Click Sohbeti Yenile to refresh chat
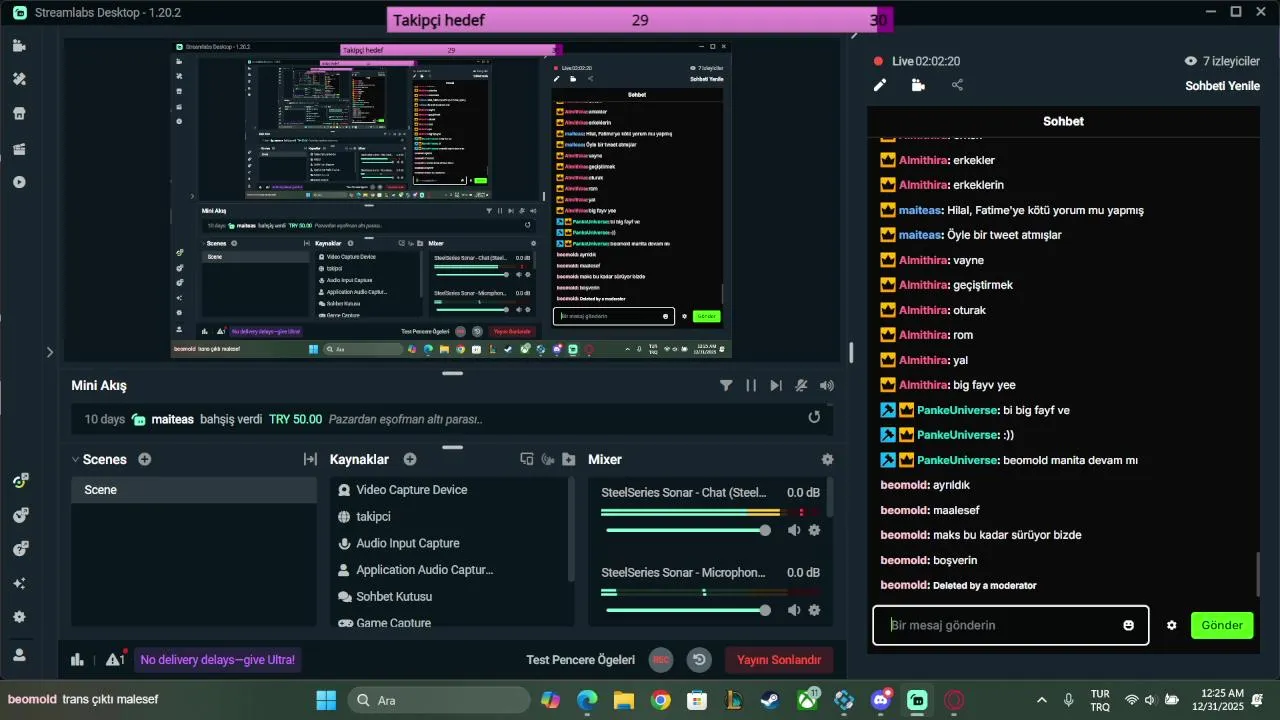The height and width of the screenshot is (720, 1280). (1222, 85)
